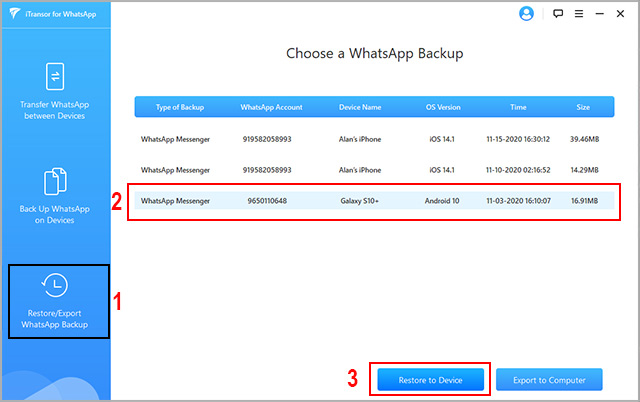Click the 14.29MB size cell

tap(584, 170)
